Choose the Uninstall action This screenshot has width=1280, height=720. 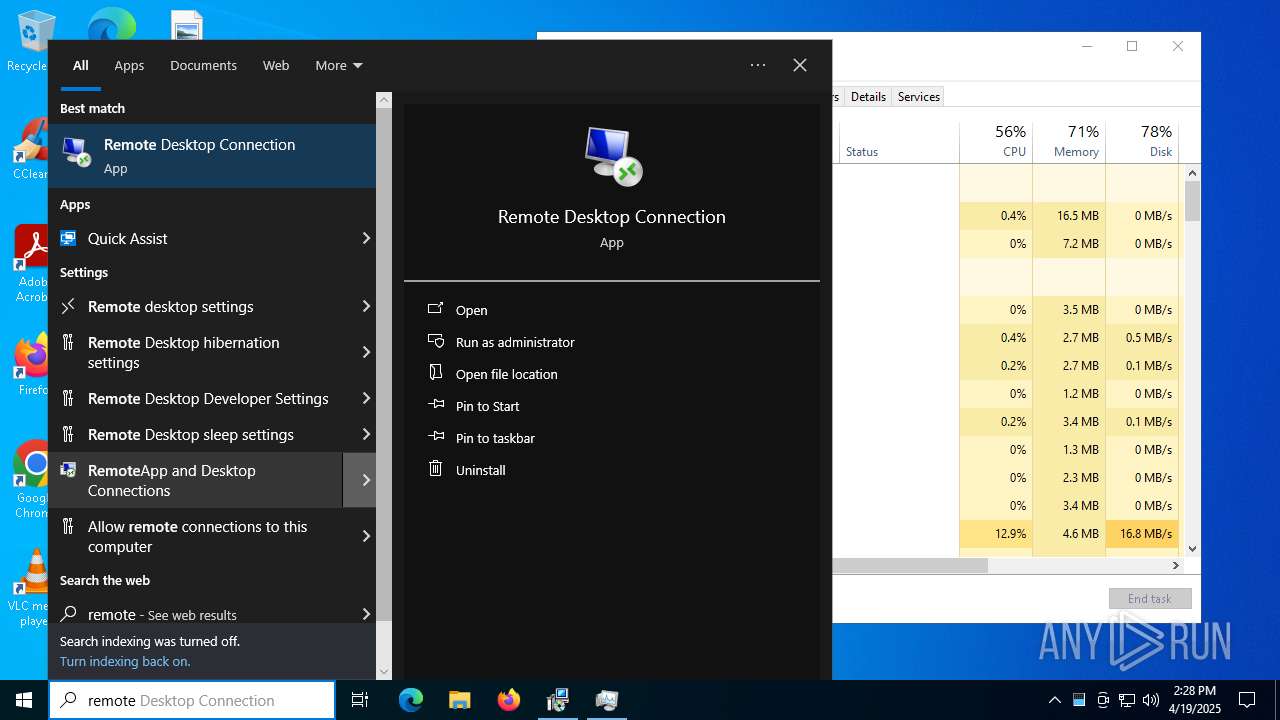(481, 470)
